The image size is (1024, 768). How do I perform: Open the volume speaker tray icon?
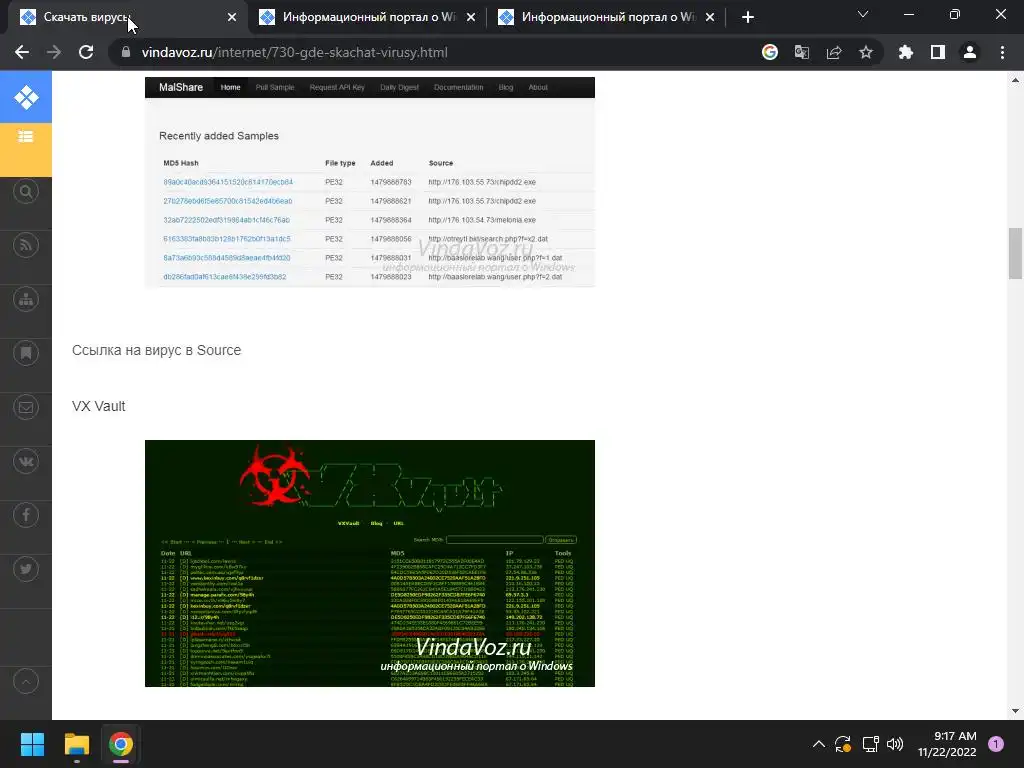tap(895, 744)
